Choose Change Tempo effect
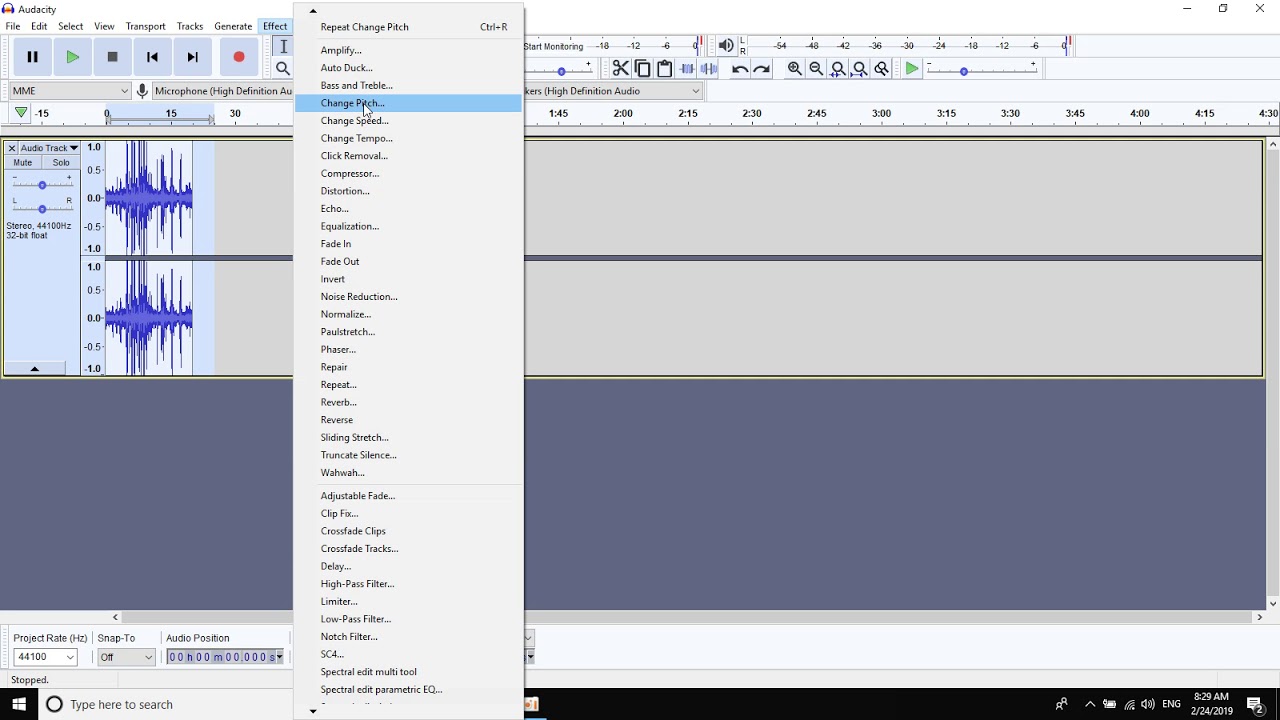This screenshot has width=1280, height=720. click(x=408, y=138)
